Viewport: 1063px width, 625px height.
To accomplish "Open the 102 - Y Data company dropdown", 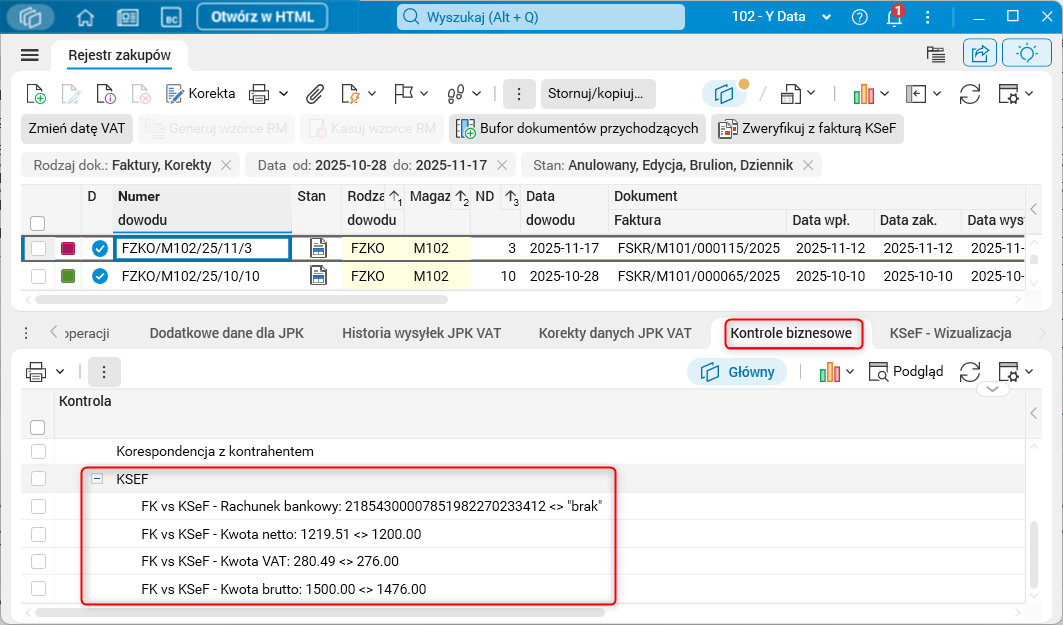I will tap(781, 17).
